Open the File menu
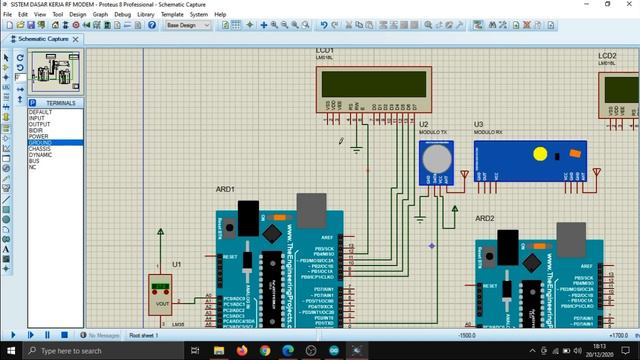 [x=7, y=14]
